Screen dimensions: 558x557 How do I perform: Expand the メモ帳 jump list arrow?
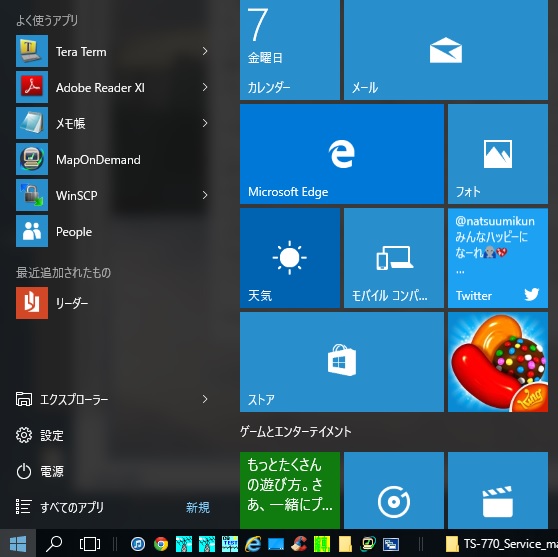pos(205,123)
